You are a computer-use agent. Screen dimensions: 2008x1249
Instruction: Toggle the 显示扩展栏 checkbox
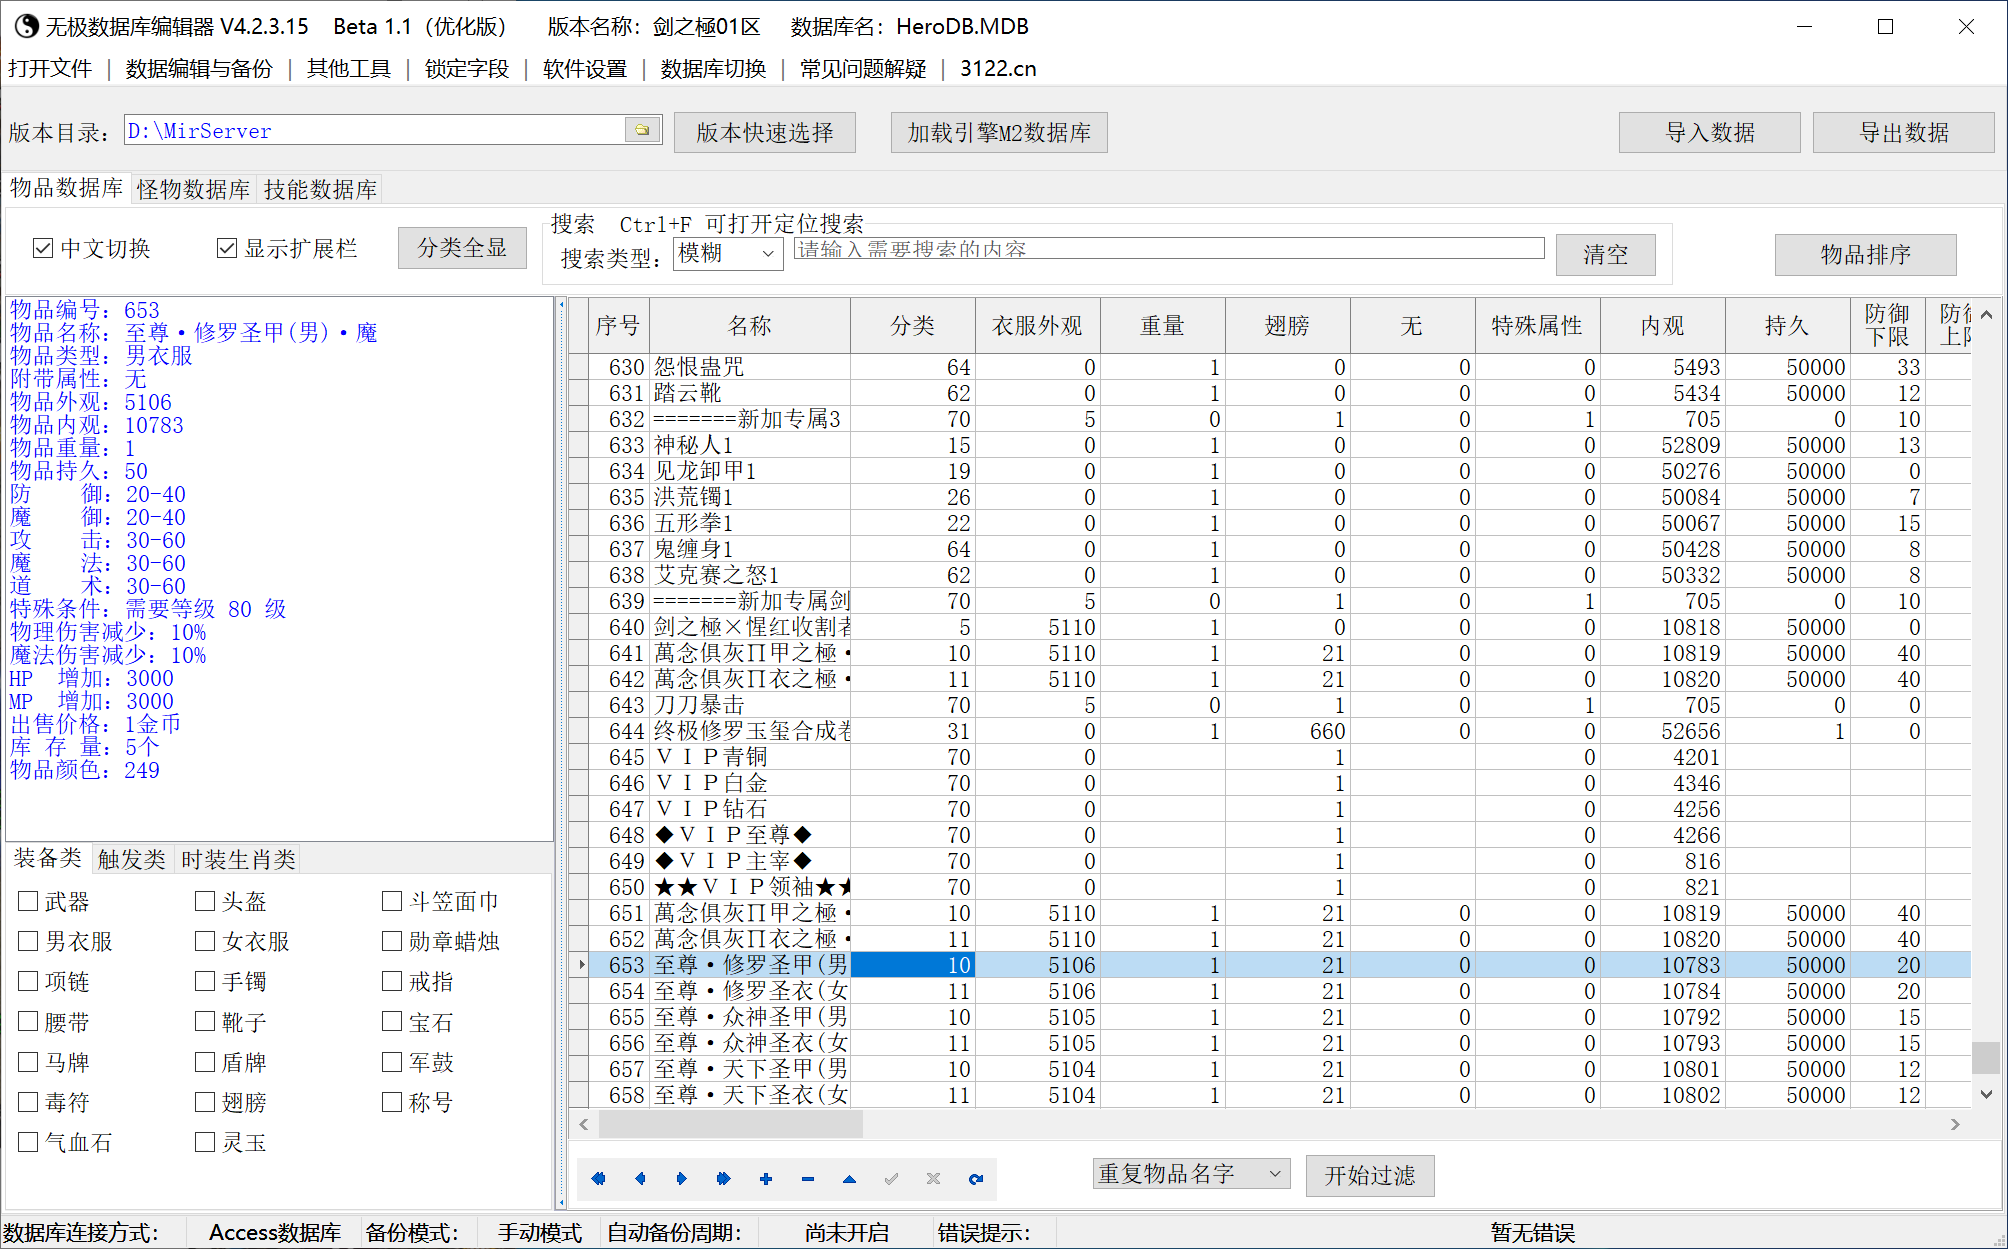pyautogui.click(x=227, y=248)
